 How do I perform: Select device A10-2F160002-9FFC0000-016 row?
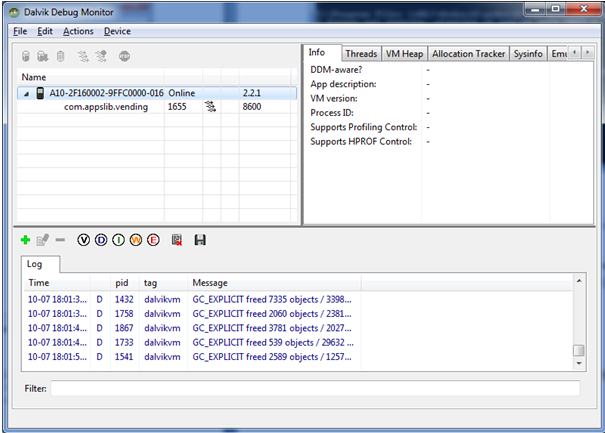click(157, 93)
